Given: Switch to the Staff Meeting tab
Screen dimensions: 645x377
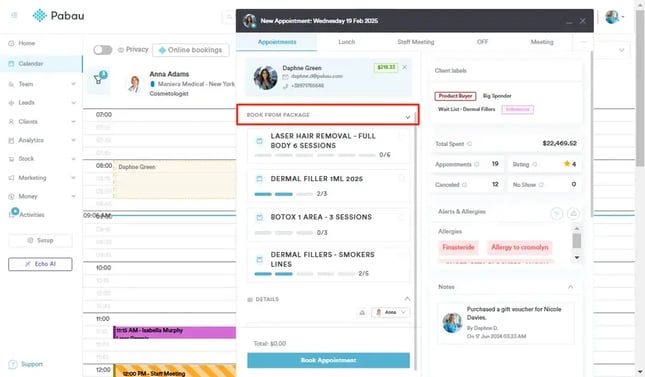Looking at the screenshot, I should click(415, 42).
